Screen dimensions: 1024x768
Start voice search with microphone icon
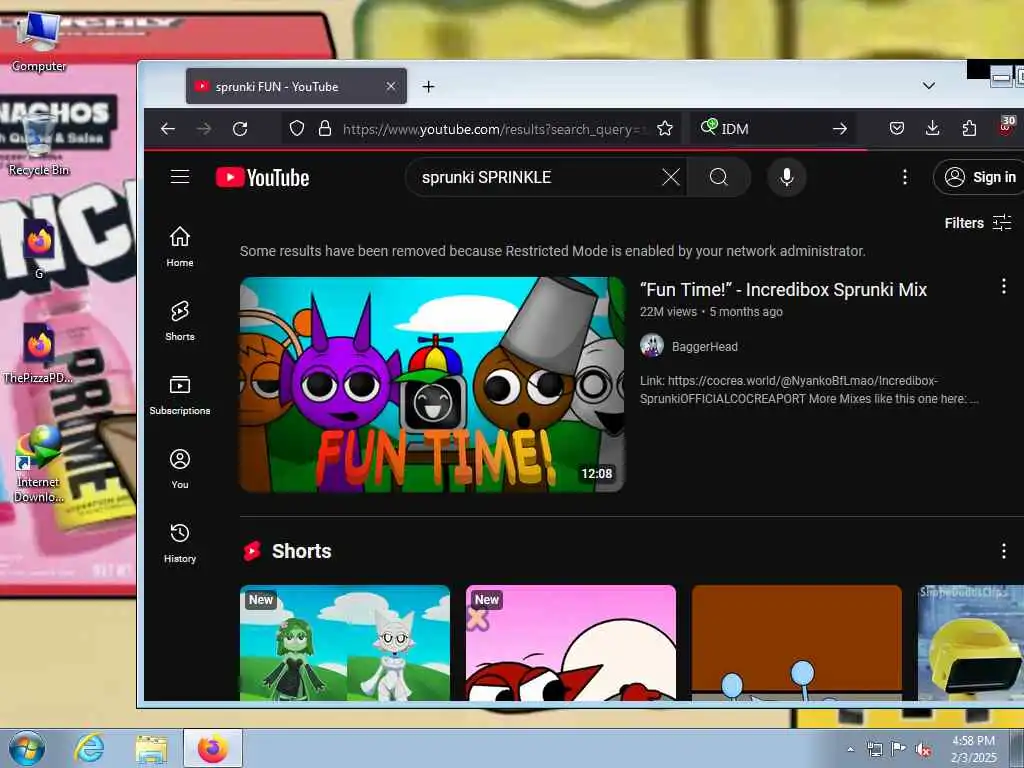(787, 177)
